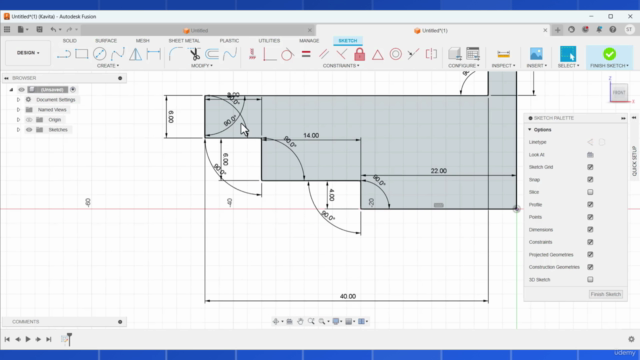
Task: Apply the Tangent constraint
Action: click(287, 54)
